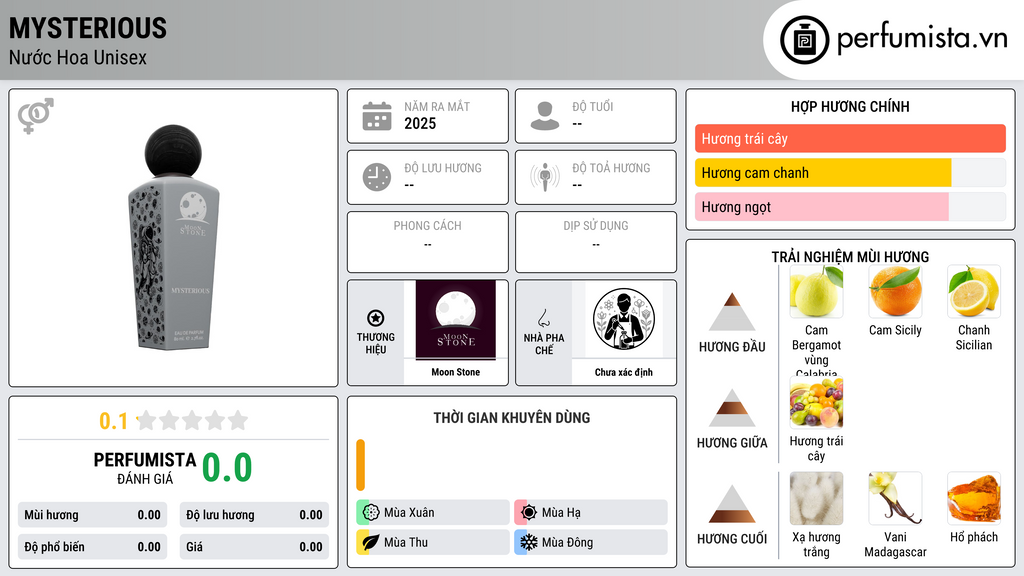Click the 2025 release year value
Screen dimensions: 1024x576
(x=420, y=123)
